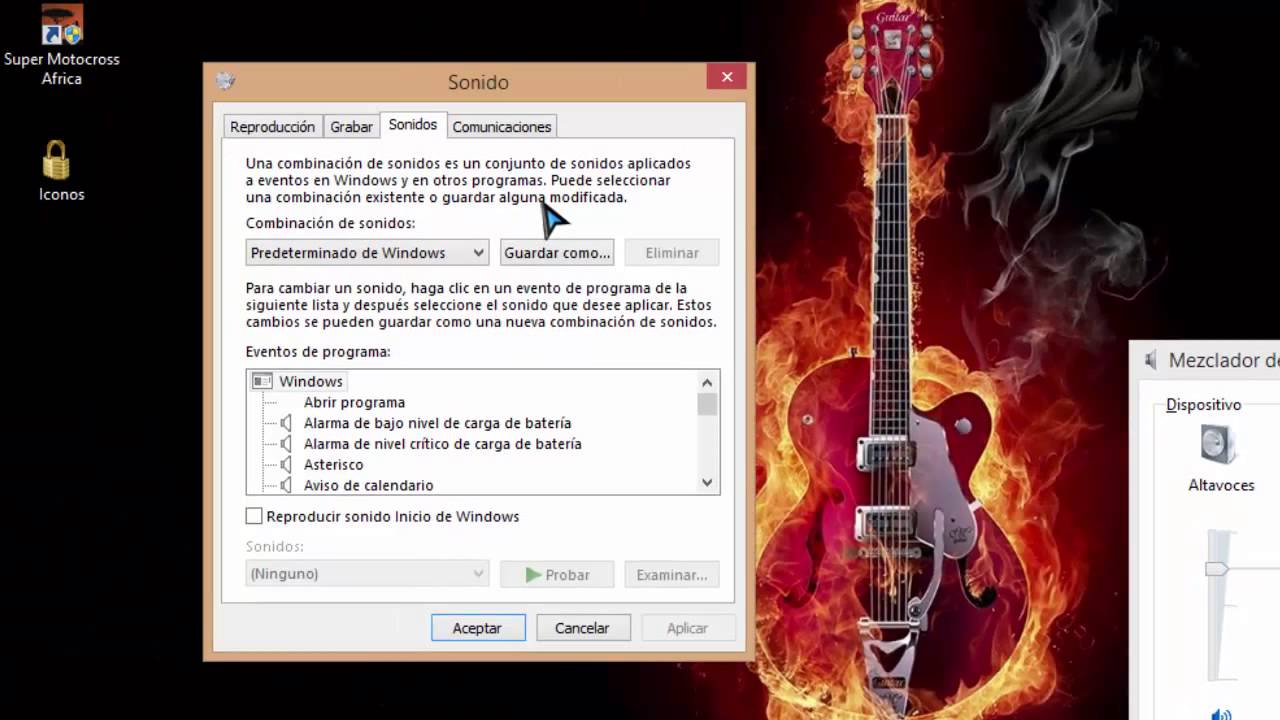Mute Altavoces using speaker button in Mezclador
The height and width of the screenshot is (720, 1280).
pyautogui.click(x=1220, y=714)
